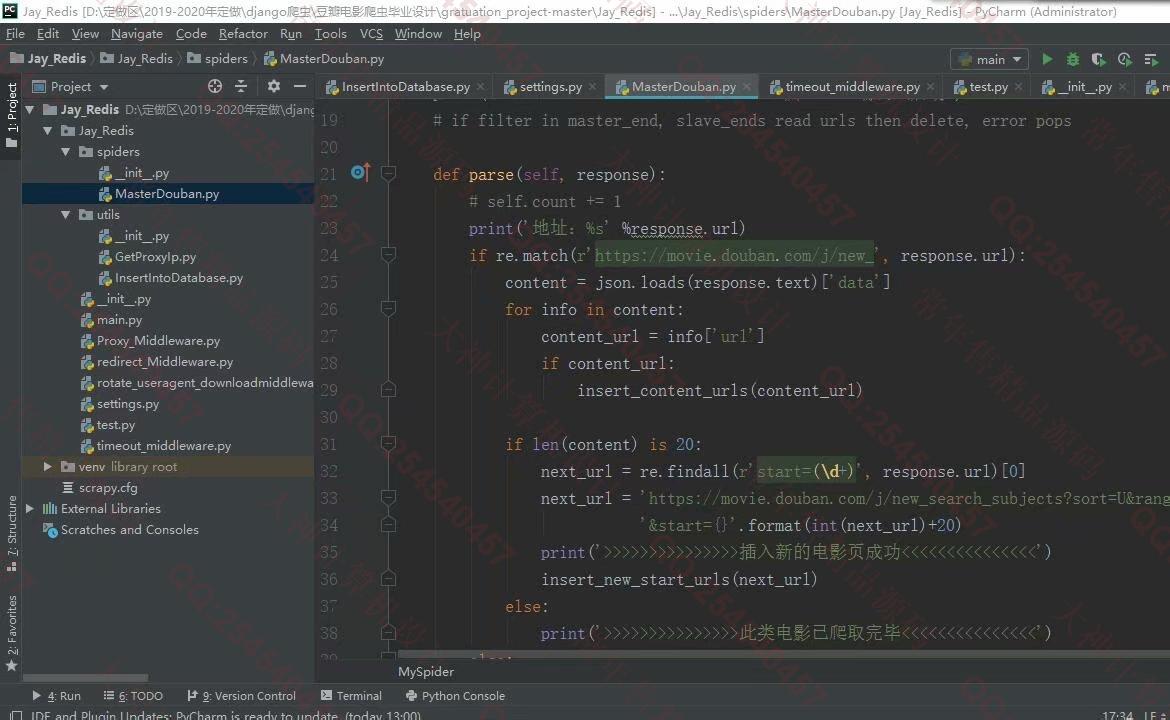Viewport: 1170px width, 720px height.
Task: Close the InsertIntoDatabase.py tab
Action: pos(481,87)
